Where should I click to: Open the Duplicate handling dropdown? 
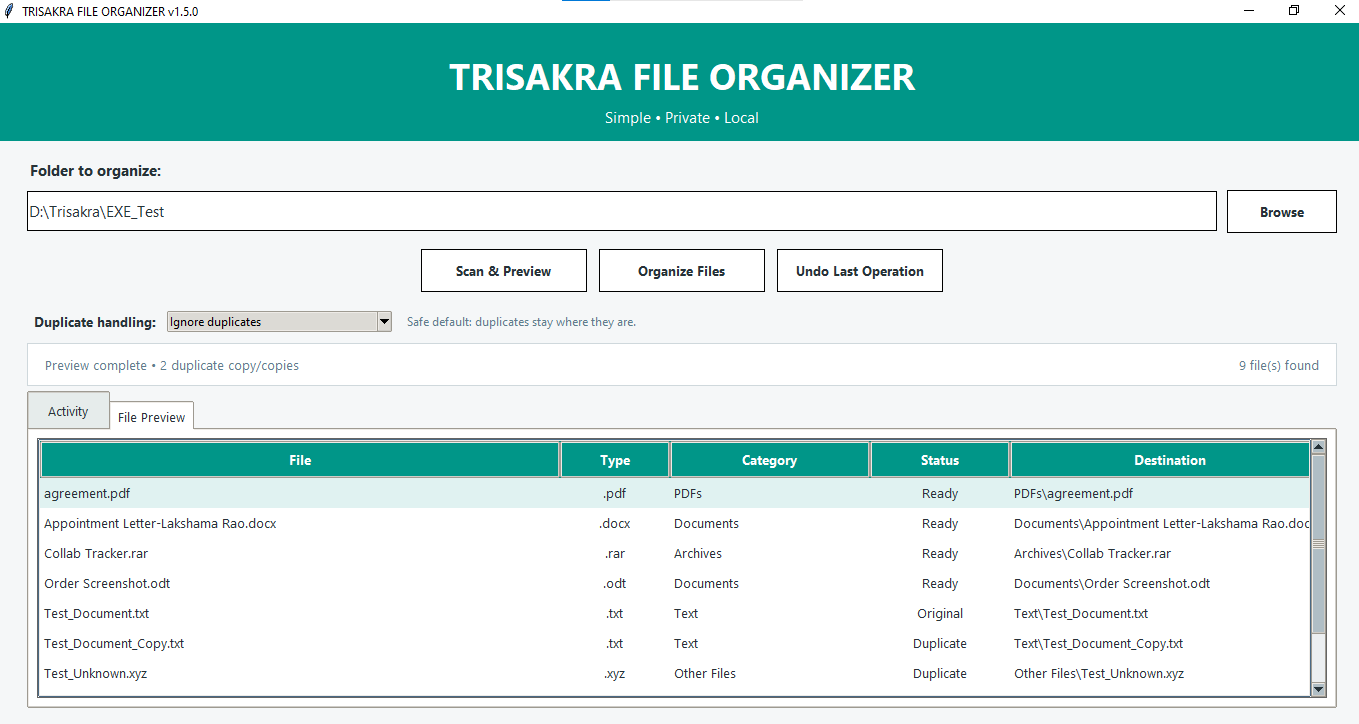(279, 322)
